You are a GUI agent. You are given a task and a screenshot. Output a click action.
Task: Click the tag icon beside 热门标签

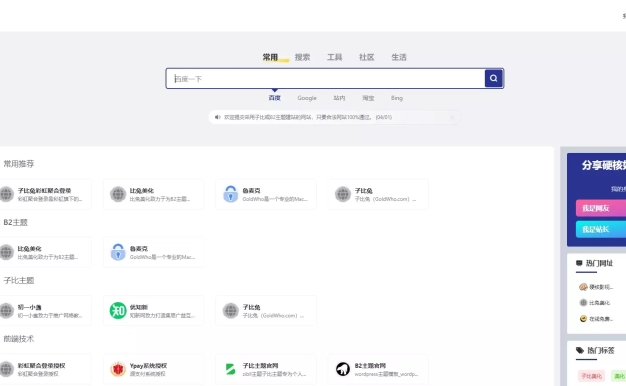(x=580, y=350)
